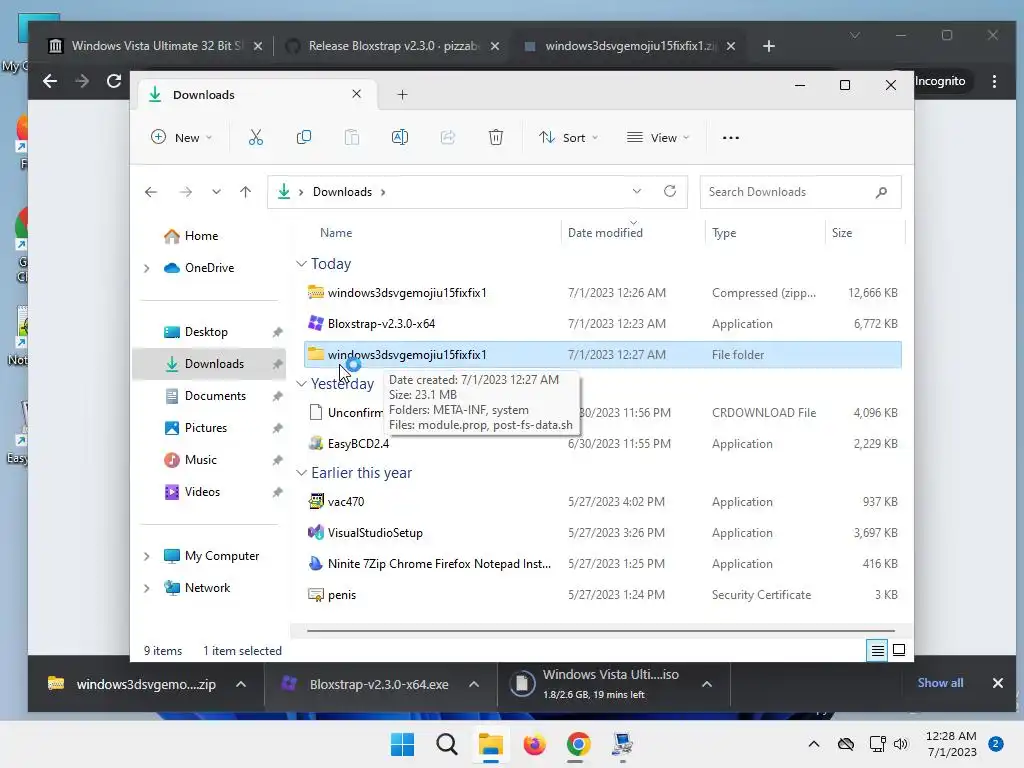The image size is (1024, 768).
Task: Open Firefox from taskbar
Action: [x=534, y=744]
